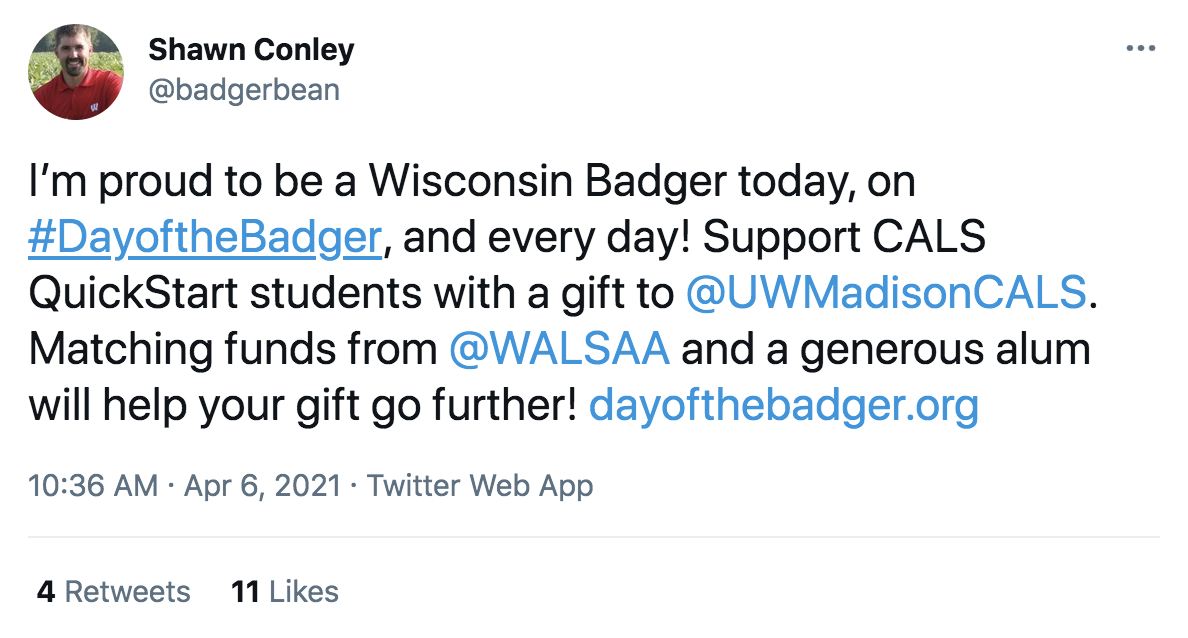
Task: Click the 10:36 AM tweet time
Action: [x=92, y=487]
